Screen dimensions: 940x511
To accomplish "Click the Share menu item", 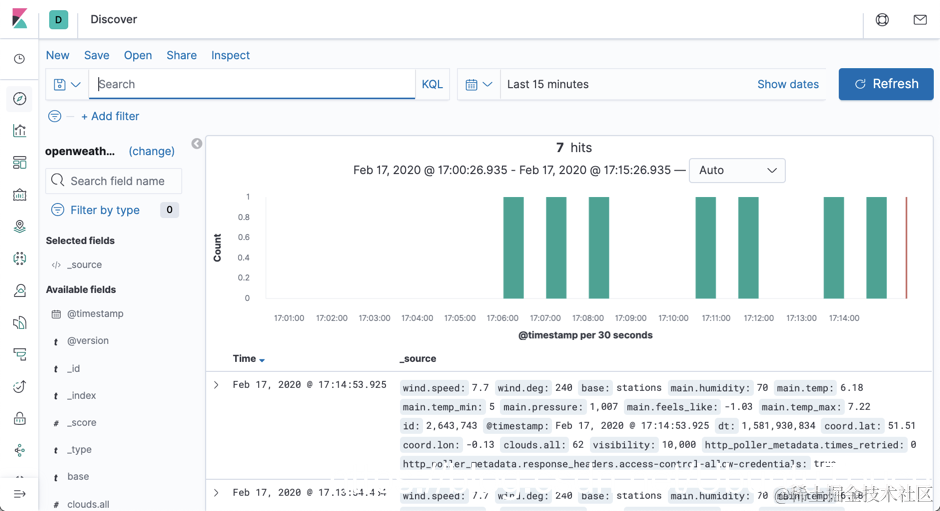I will (182, 55).
